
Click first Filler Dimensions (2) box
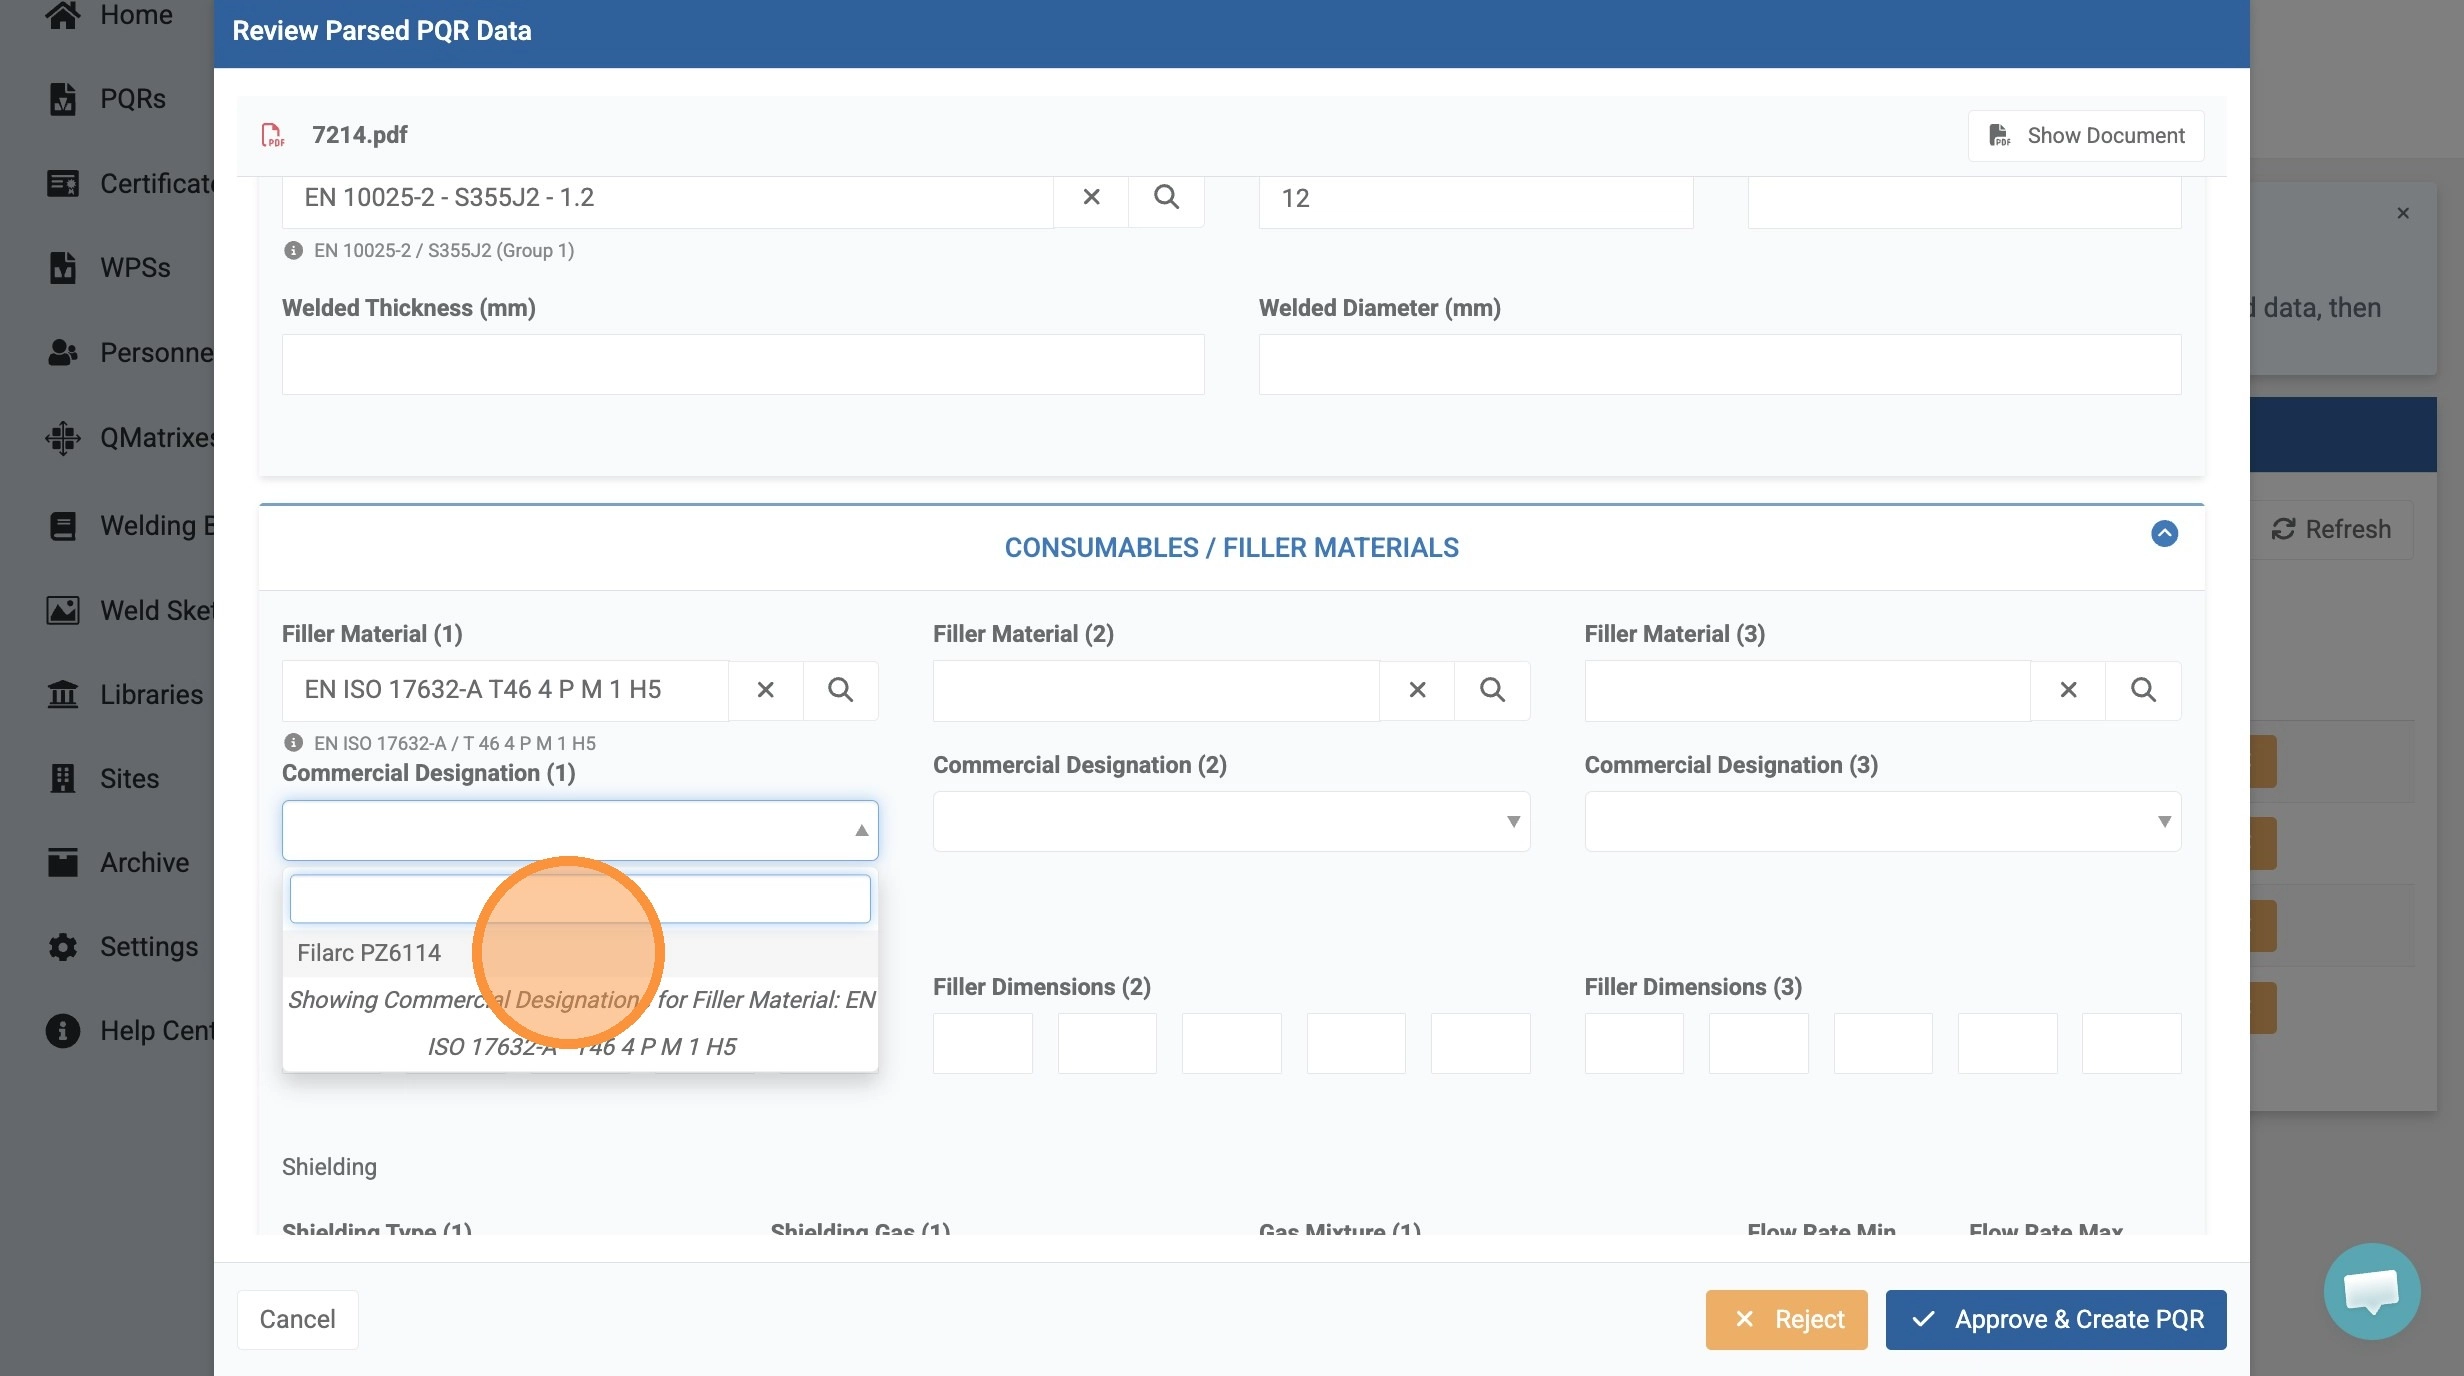tap(982, 1043)
